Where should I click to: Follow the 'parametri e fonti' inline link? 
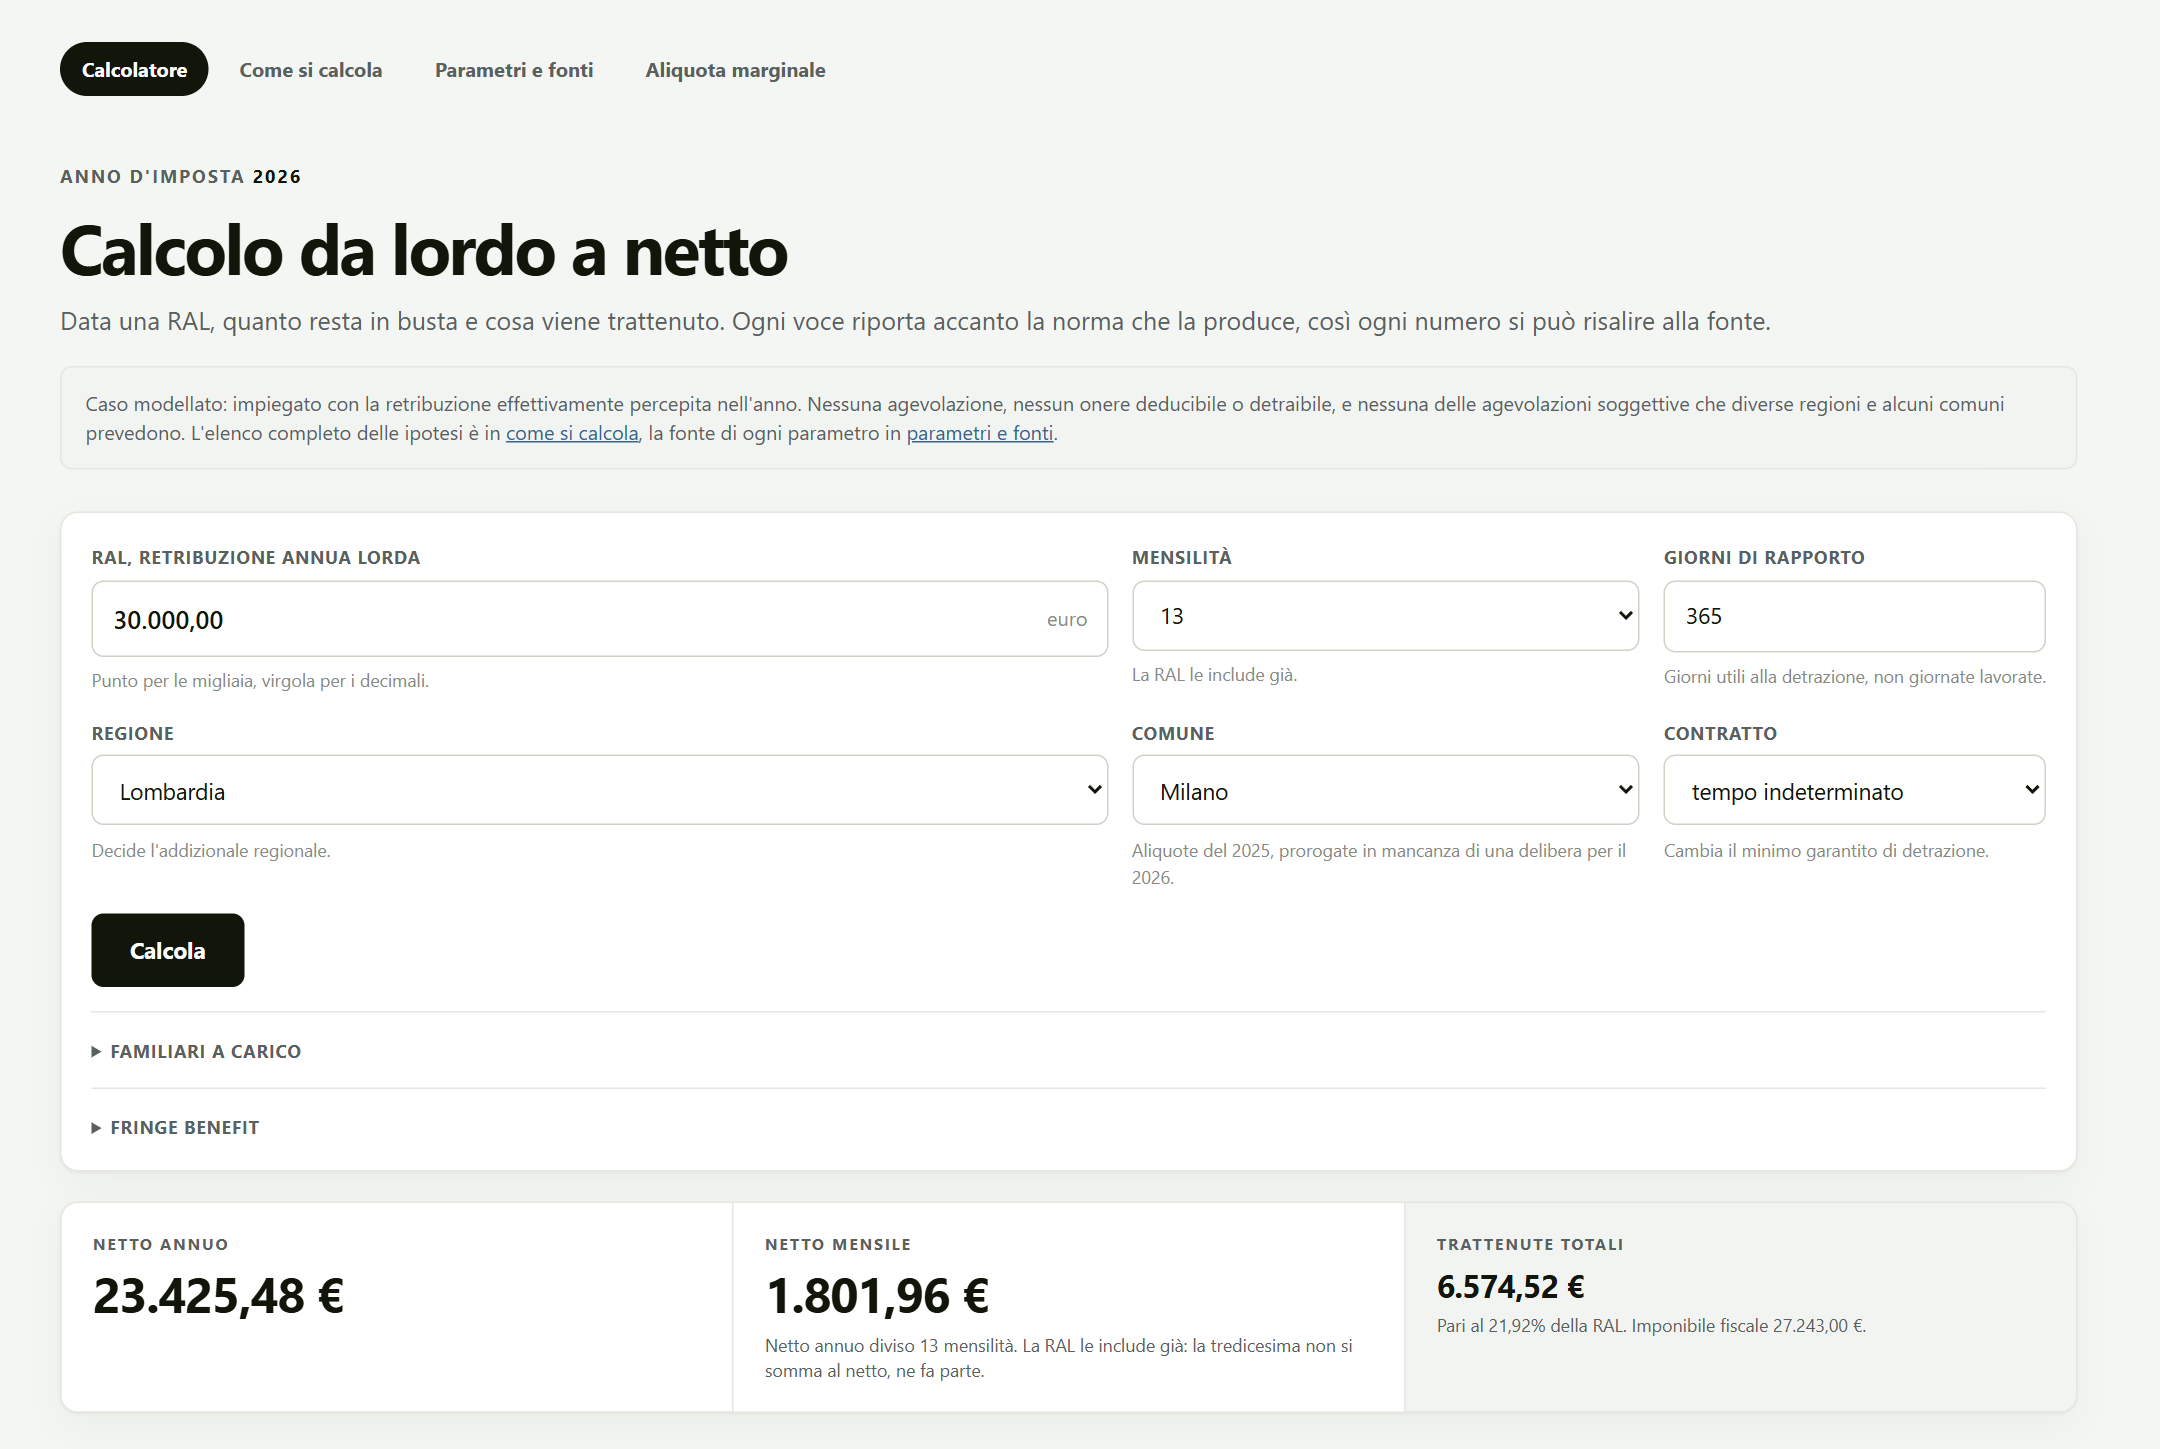click(x=980, y=433)
